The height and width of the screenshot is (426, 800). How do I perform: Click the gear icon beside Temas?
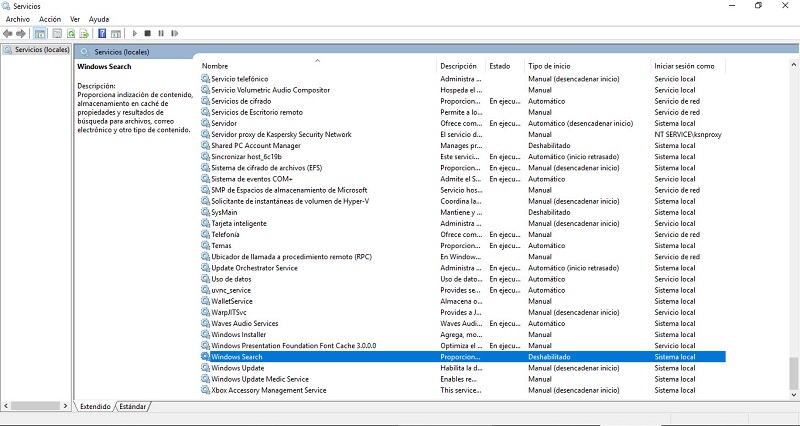205,246
